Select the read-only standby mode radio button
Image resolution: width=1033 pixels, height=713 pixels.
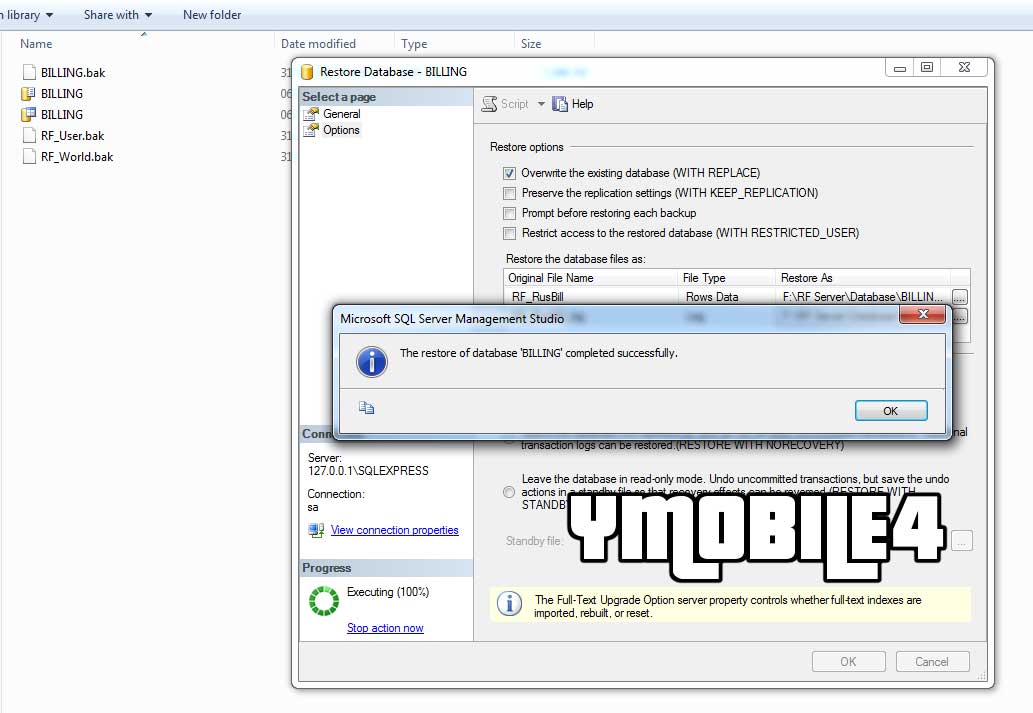pos(509,492)
